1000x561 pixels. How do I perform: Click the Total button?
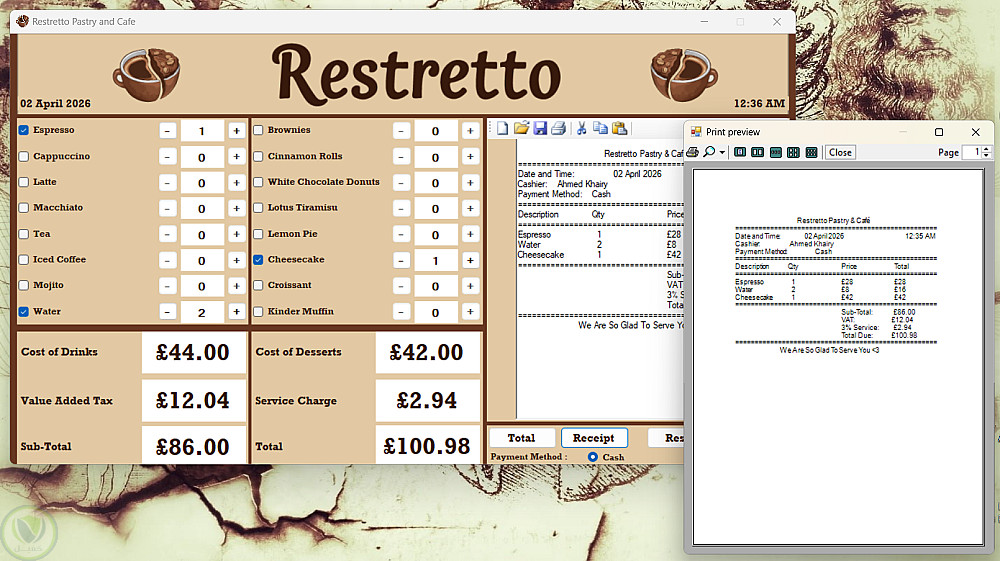click(522, 438)
